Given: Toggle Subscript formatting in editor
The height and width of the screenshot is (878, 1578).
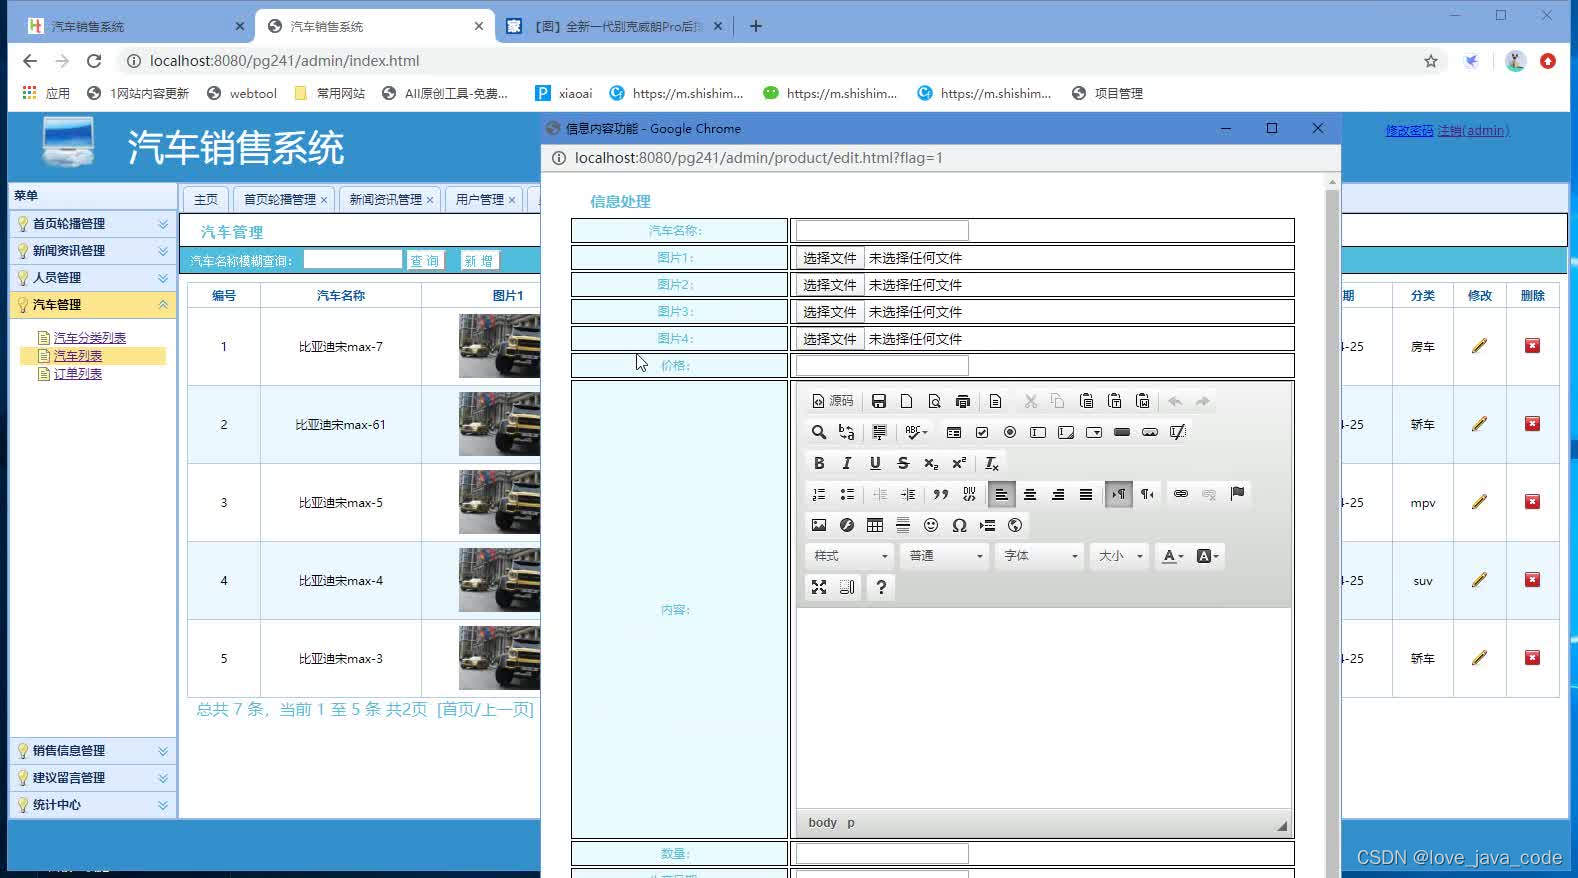Looking at the screenshot, I should [931, 463].
